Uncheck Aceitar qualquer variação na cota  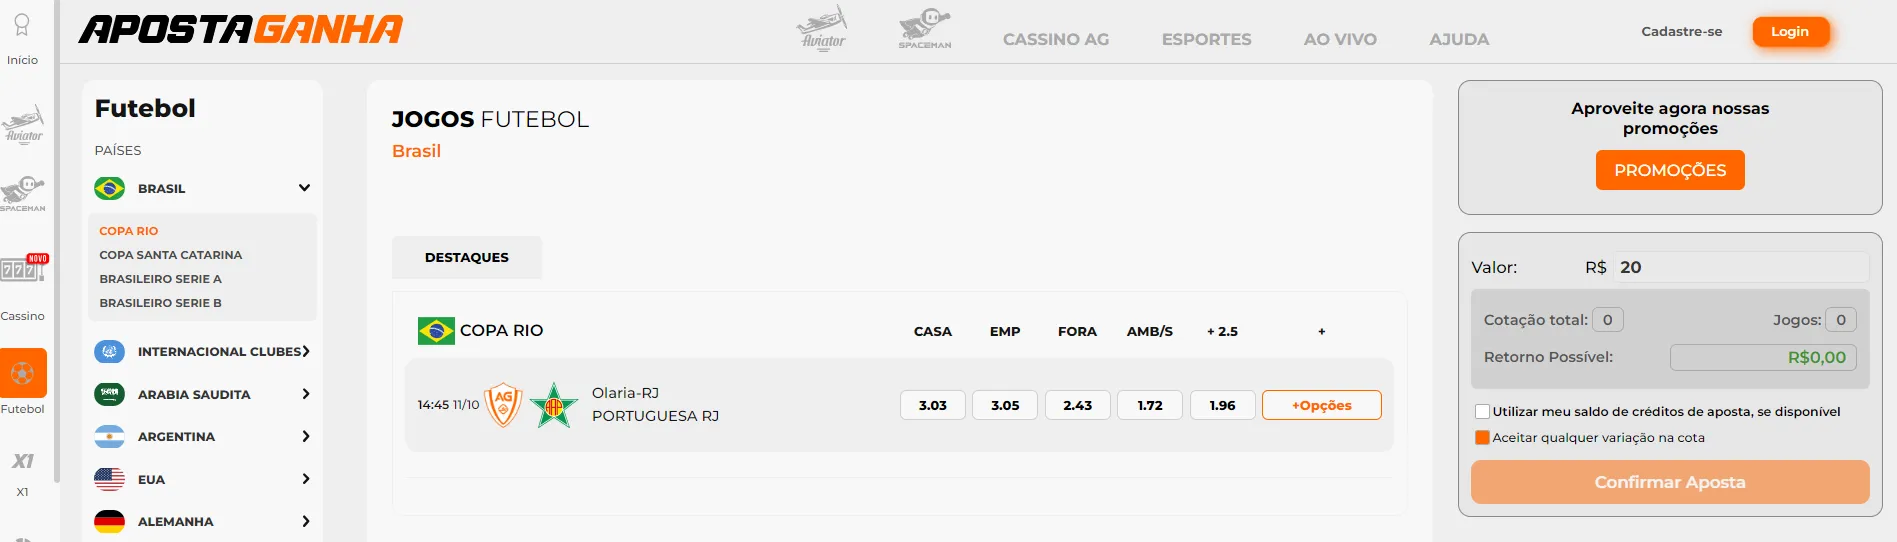[1482, 437]
